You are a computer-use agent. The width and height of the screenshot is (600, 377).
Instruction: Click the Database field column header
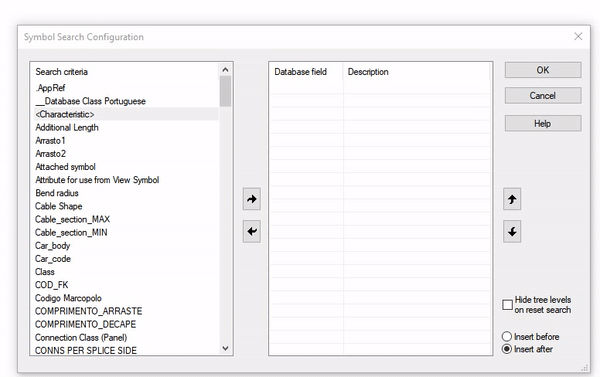click(306, 72)
